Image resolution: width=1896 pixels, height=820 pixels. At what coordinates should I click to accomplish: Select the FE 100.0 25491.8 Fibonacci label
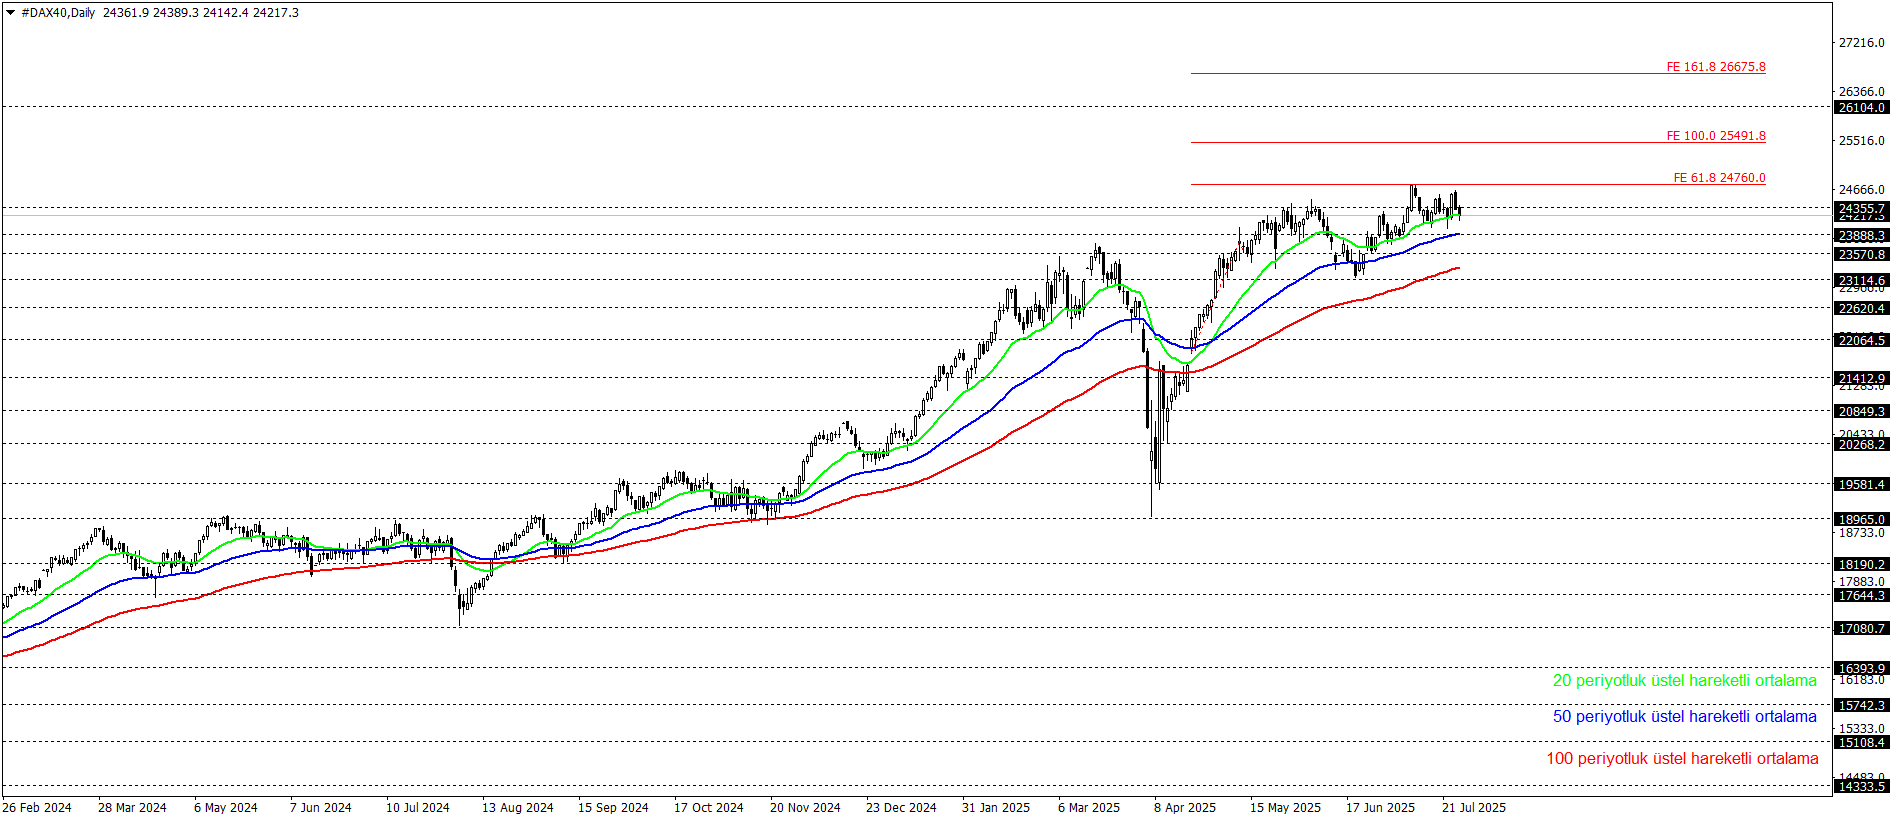pos(1716,136)
